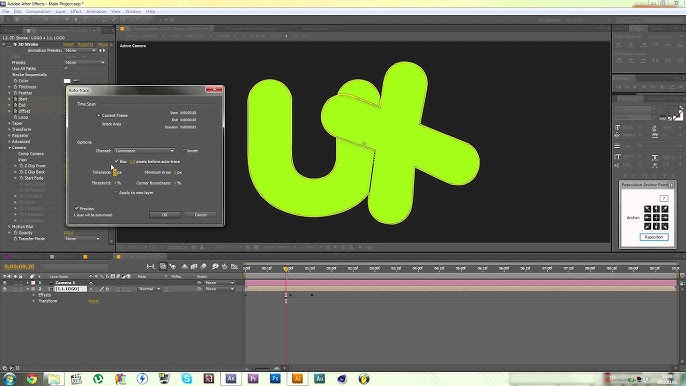Click OK in the Auto-trace dialog

click(165, 215)
